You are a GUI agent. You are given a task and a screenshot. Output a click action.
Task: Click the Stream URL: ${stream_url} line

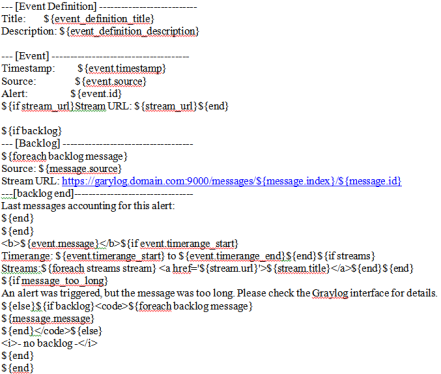click(115, 106)
